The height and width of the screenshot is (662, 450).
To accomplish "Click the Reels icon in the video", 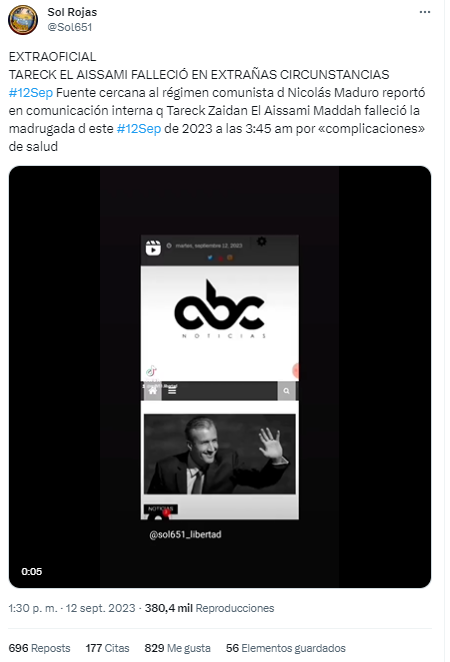I will (153, 247).
